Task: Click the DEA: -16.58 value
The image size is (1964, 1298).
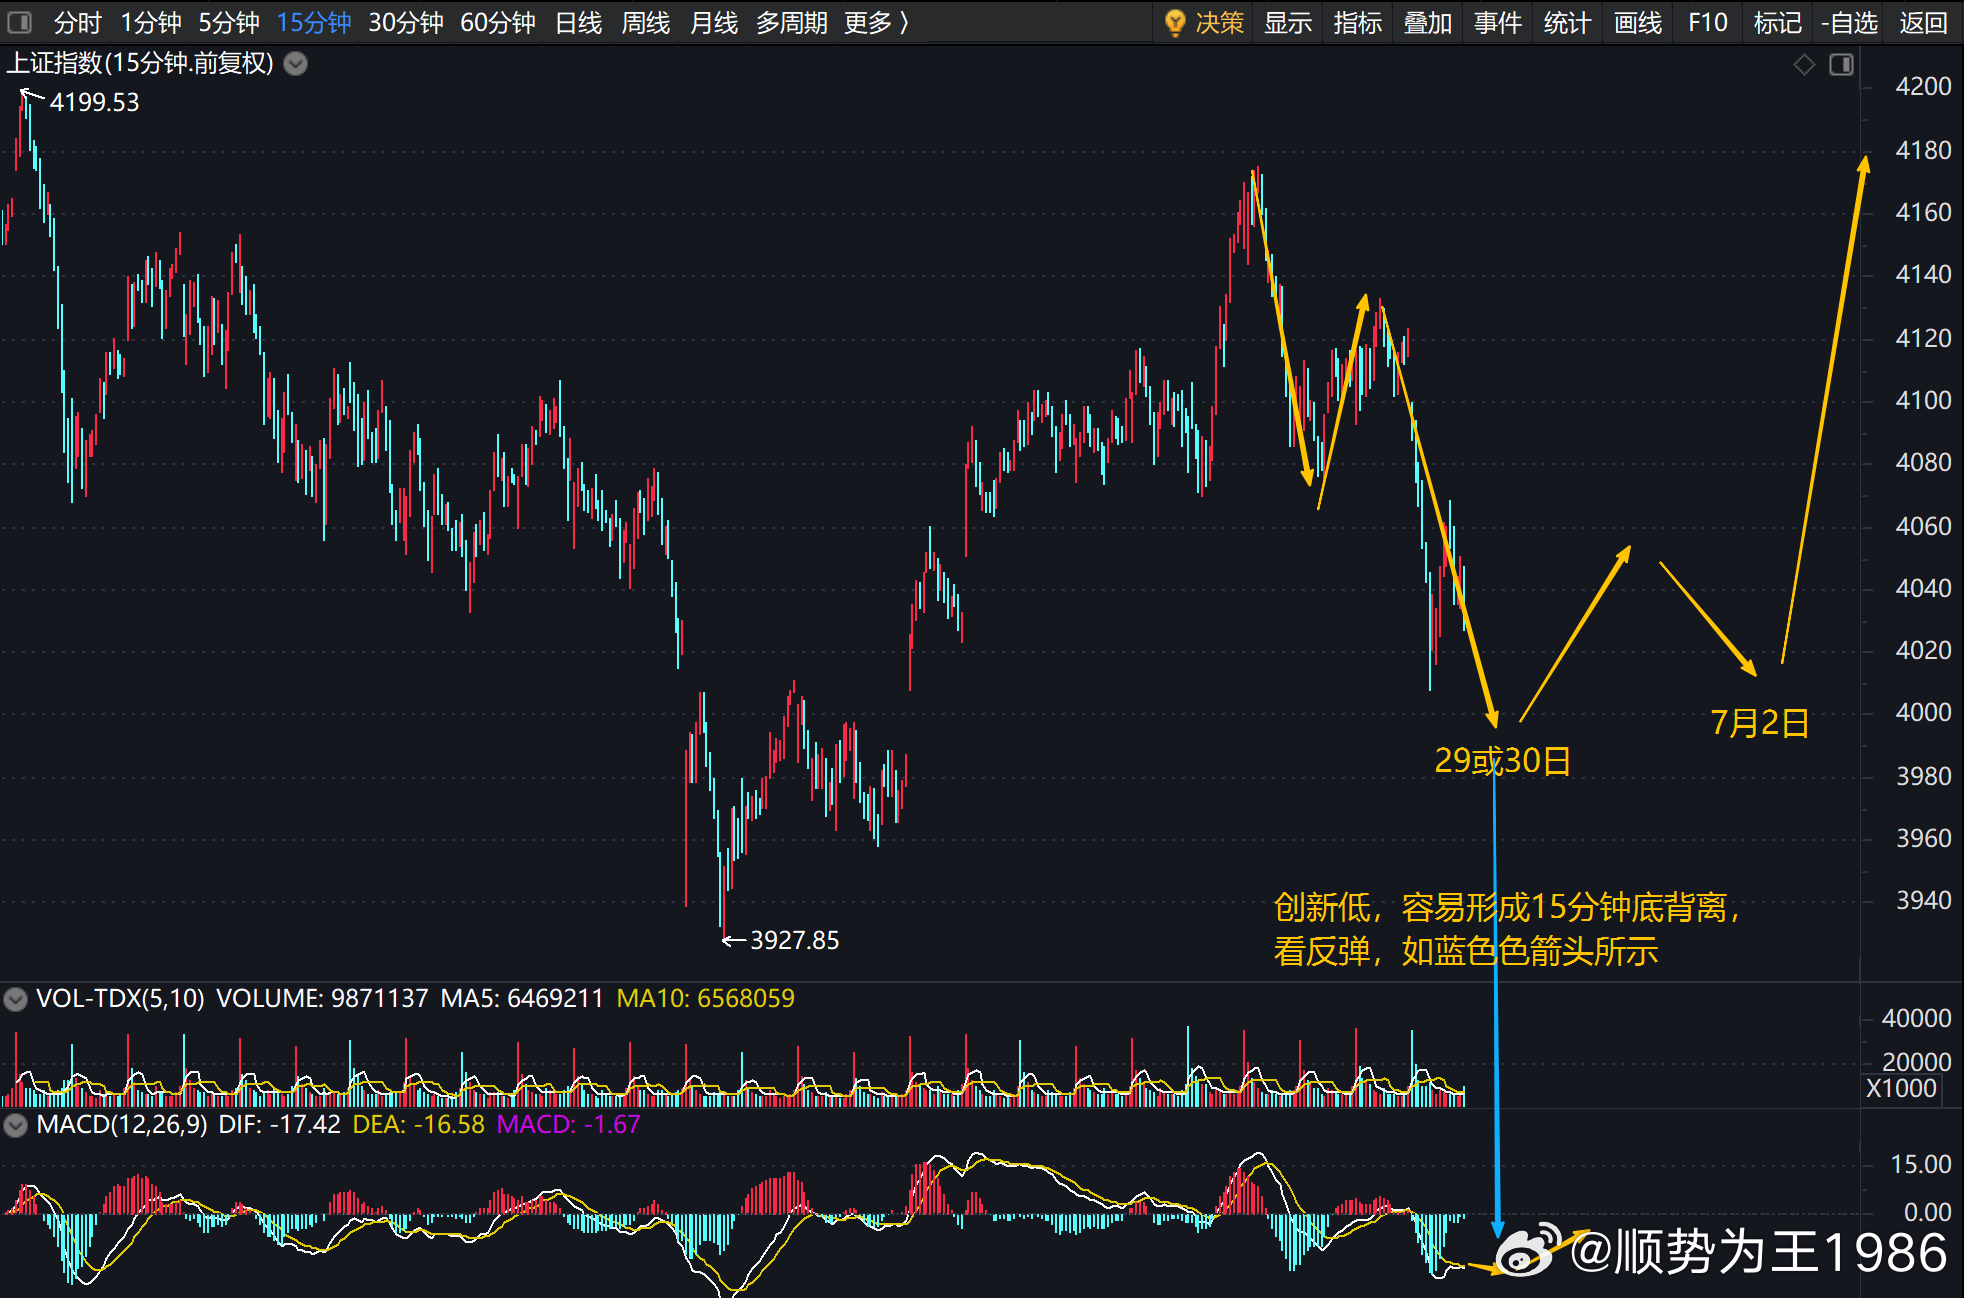Action: click(x=419, y=1124)
